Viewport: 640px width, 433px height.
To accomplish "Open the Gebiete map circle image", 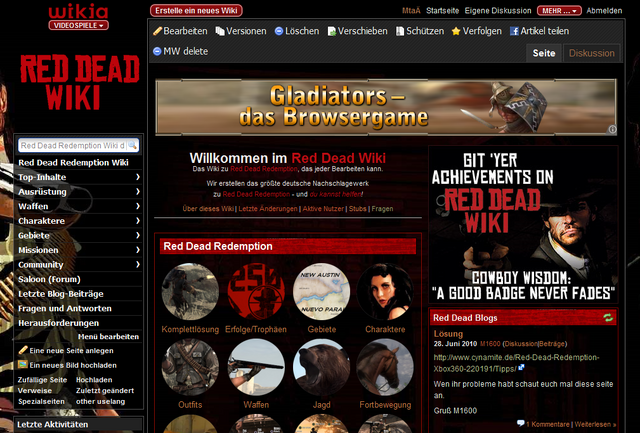I will click(x=322, y=291).
